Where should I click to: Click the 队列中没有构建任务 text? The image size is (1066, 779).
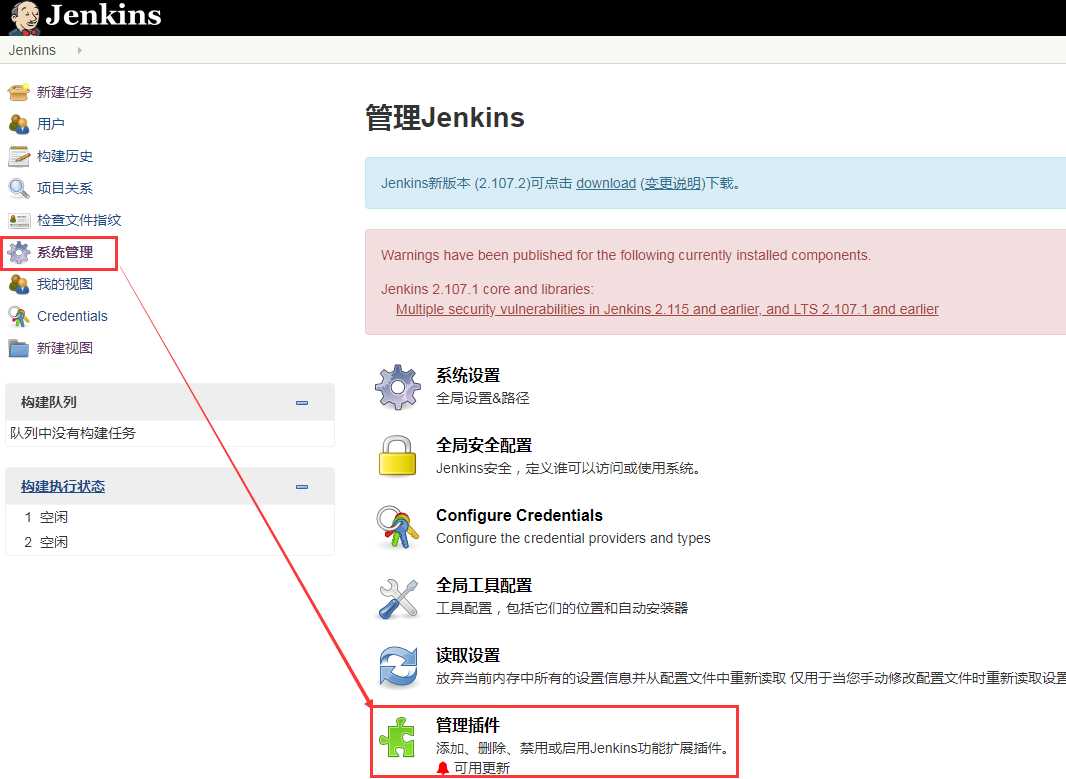point(73,433)
